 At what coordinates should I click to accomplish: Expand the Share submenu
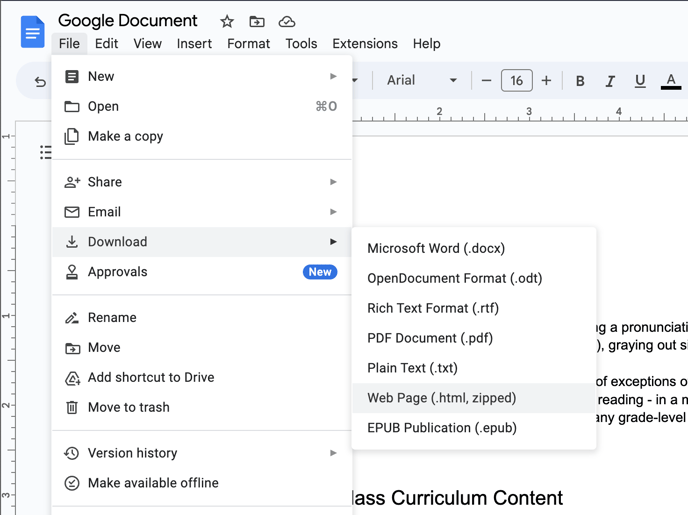click(x=202, y=182)
